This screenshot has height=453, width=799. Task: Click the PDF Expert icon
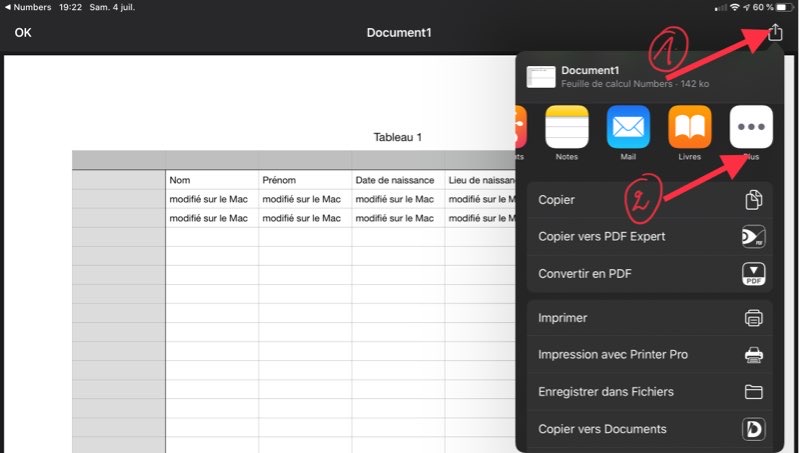pos(753,237)
